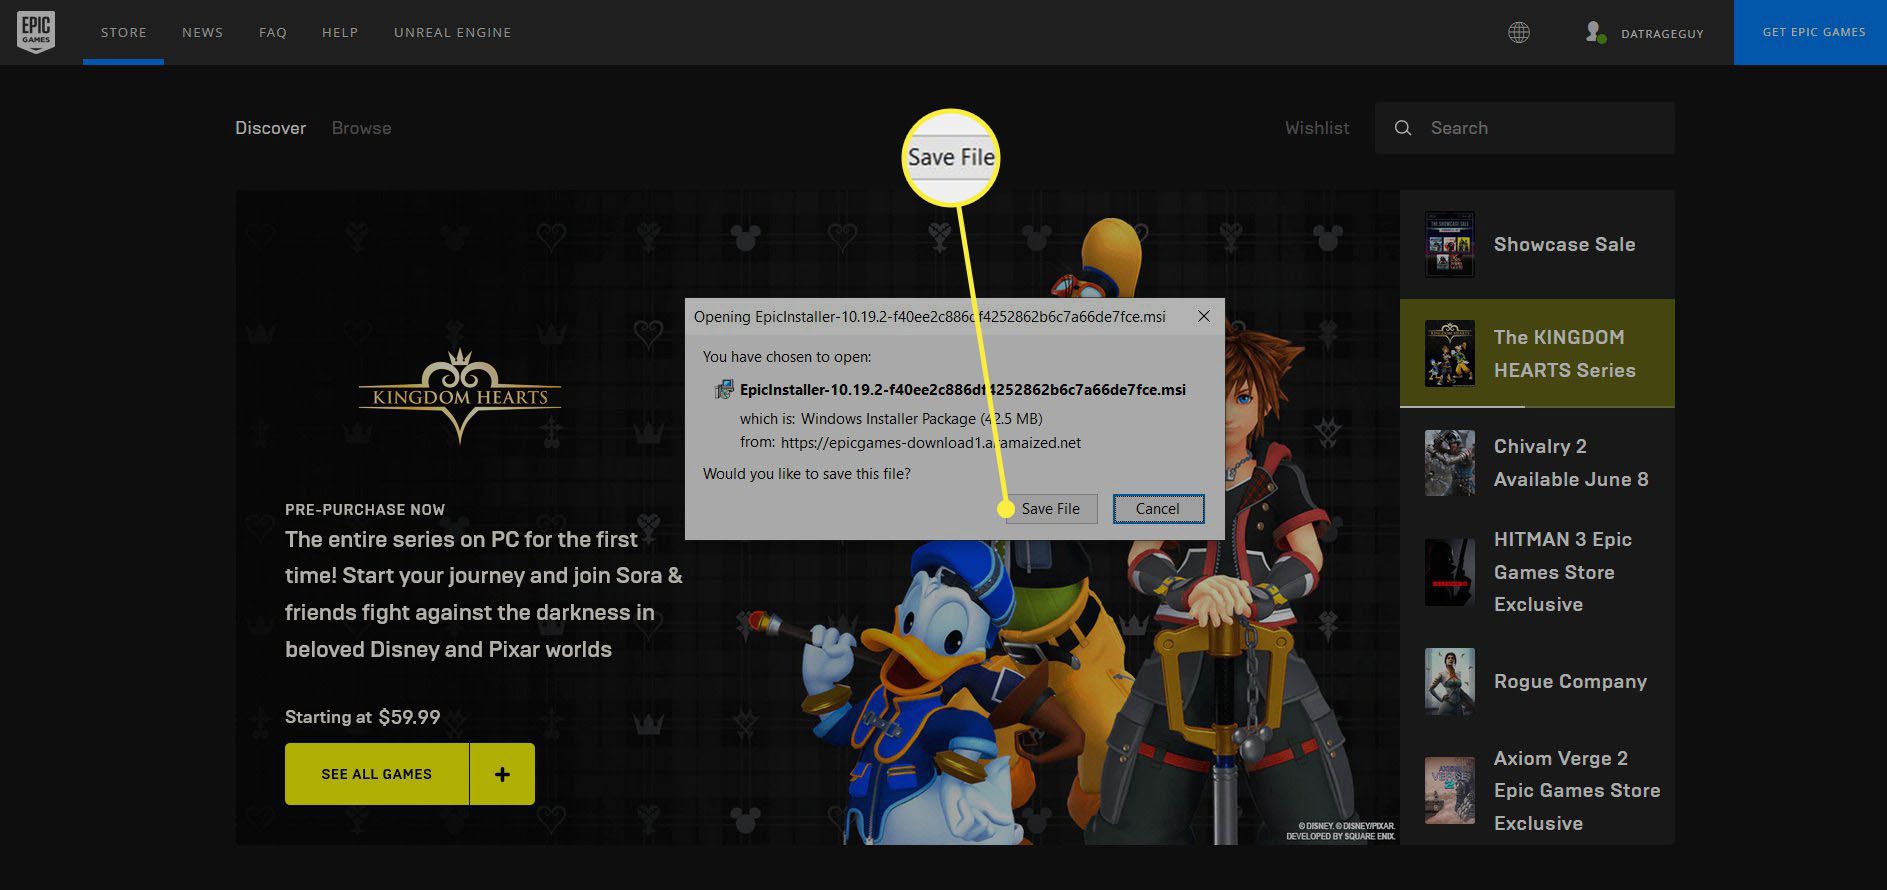Click the search magnifier icon
This screenshot has height=890, width=1887.
tap(1403, 128)
